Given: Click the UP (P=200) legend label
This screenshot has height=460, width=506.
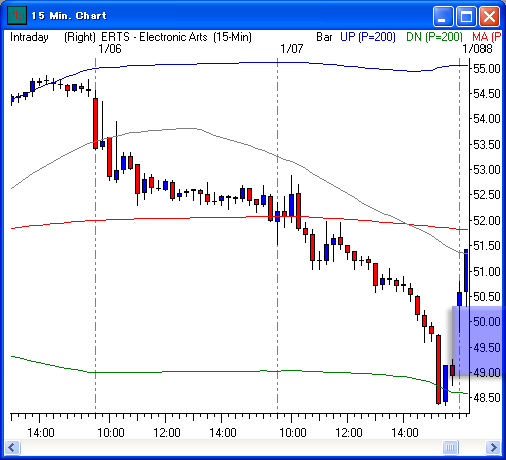Looking at the screenshot, I should 368,37.
